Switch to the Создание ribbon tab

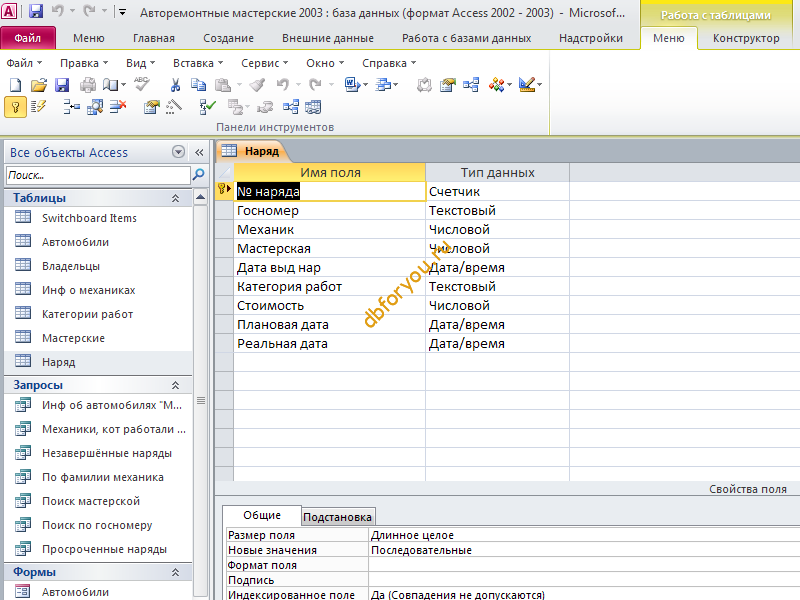[228, 38]
